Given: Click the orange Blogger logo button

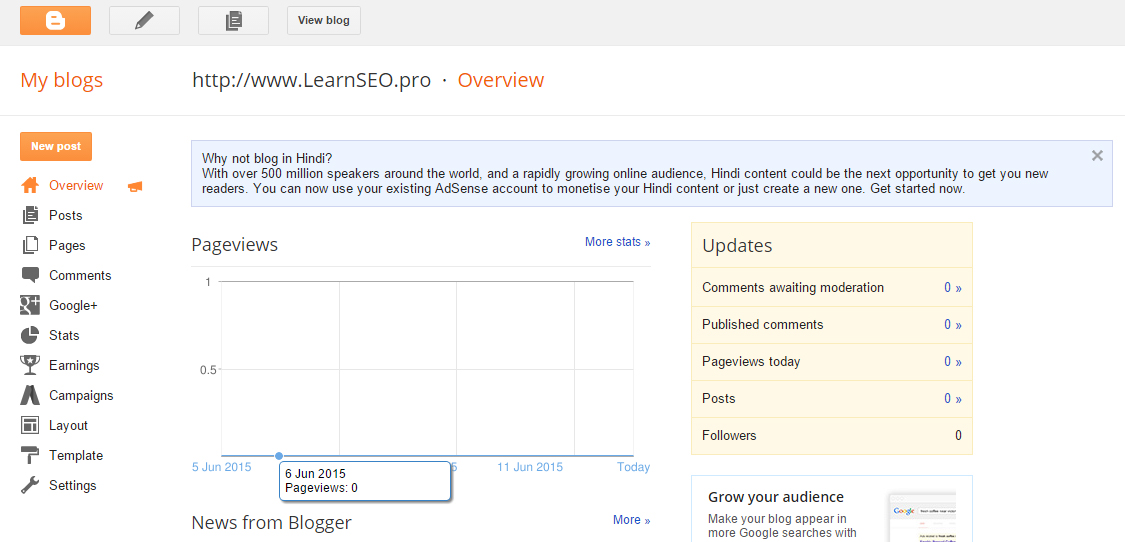Looking at the screenshot, I should (x=55, y=20).
